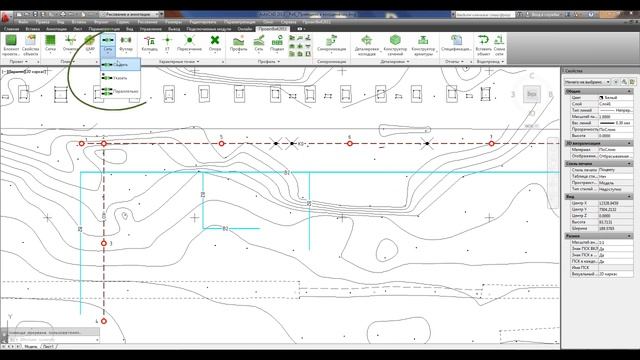
Task: Collapse the Разное properties section
Action: pyautogui.click(x=629, y=236)
